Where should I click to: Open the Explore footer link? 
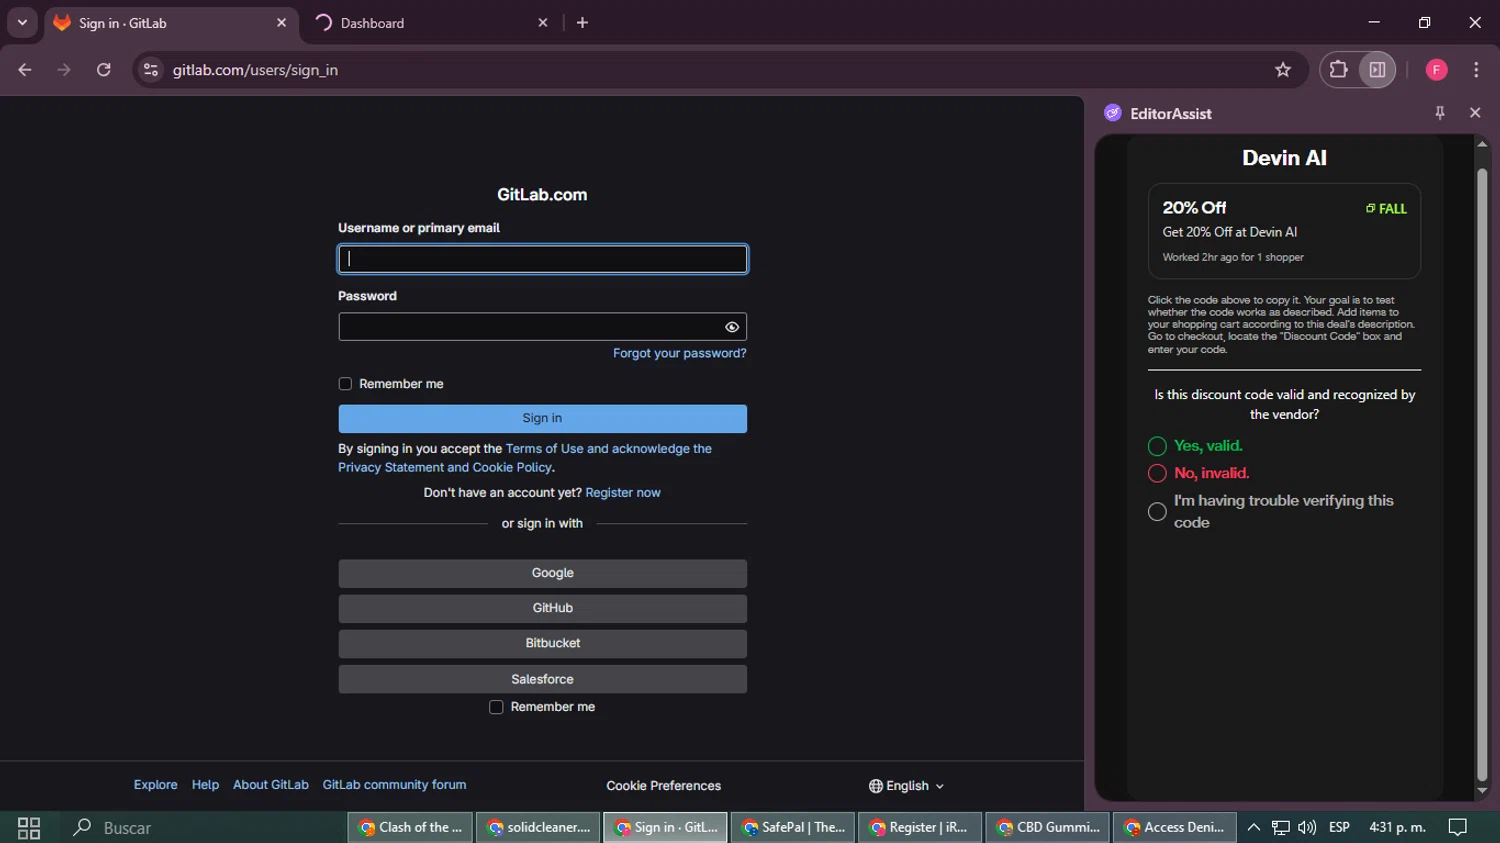[155, 785]
